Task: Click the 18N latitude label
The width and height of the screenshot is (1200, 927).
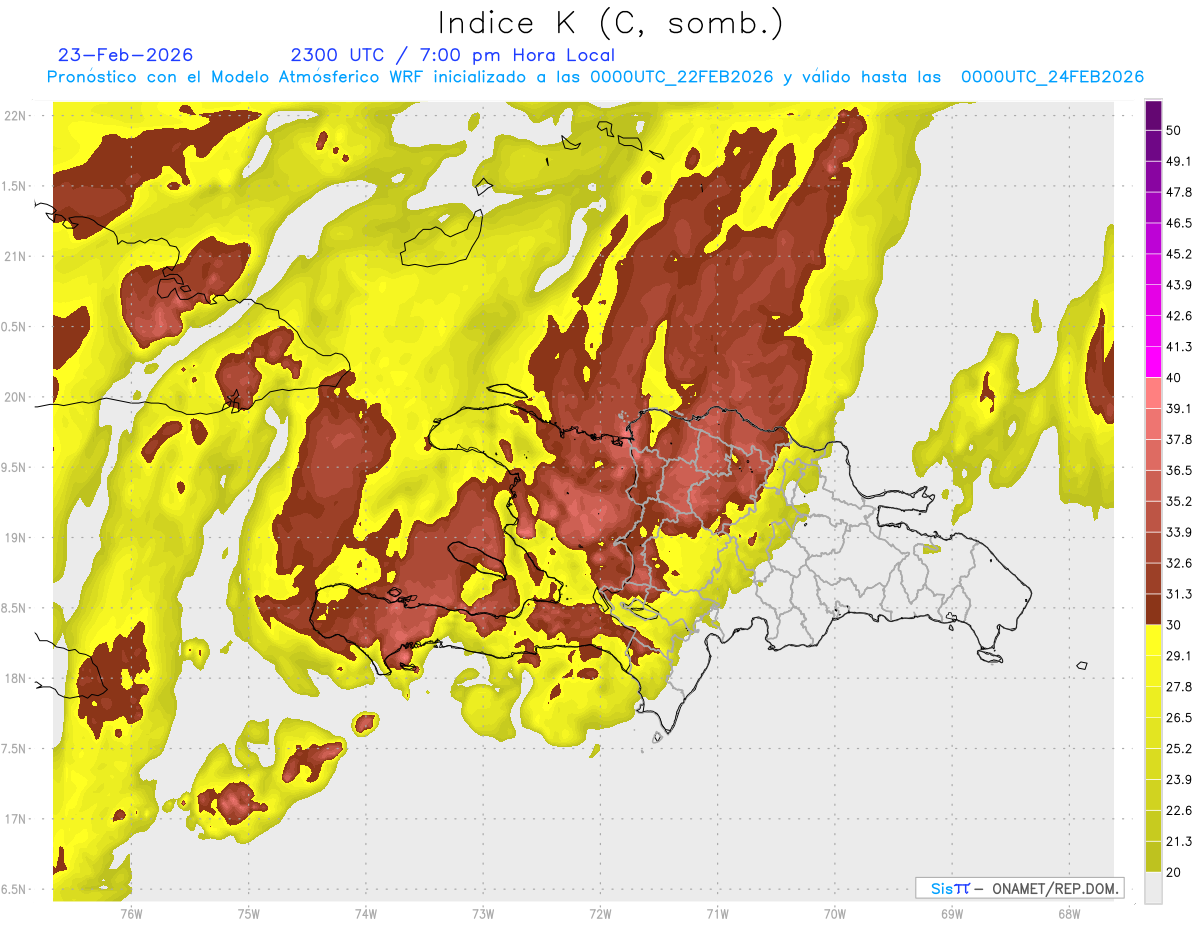Action: [14, 678]
